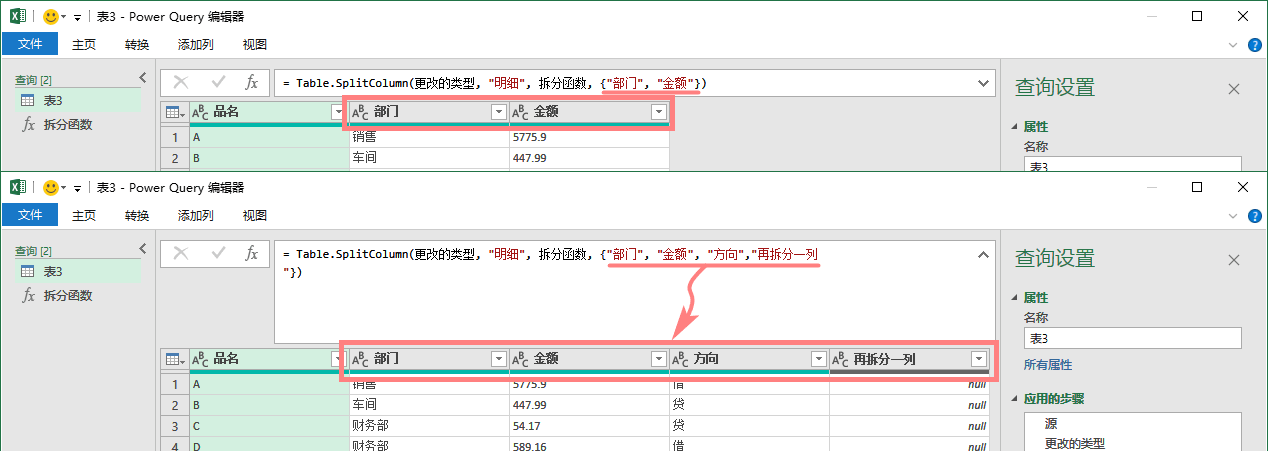1268x451 pixels.
Task: Change 再拆分一列 data type icon
Action: coord(840,359)
